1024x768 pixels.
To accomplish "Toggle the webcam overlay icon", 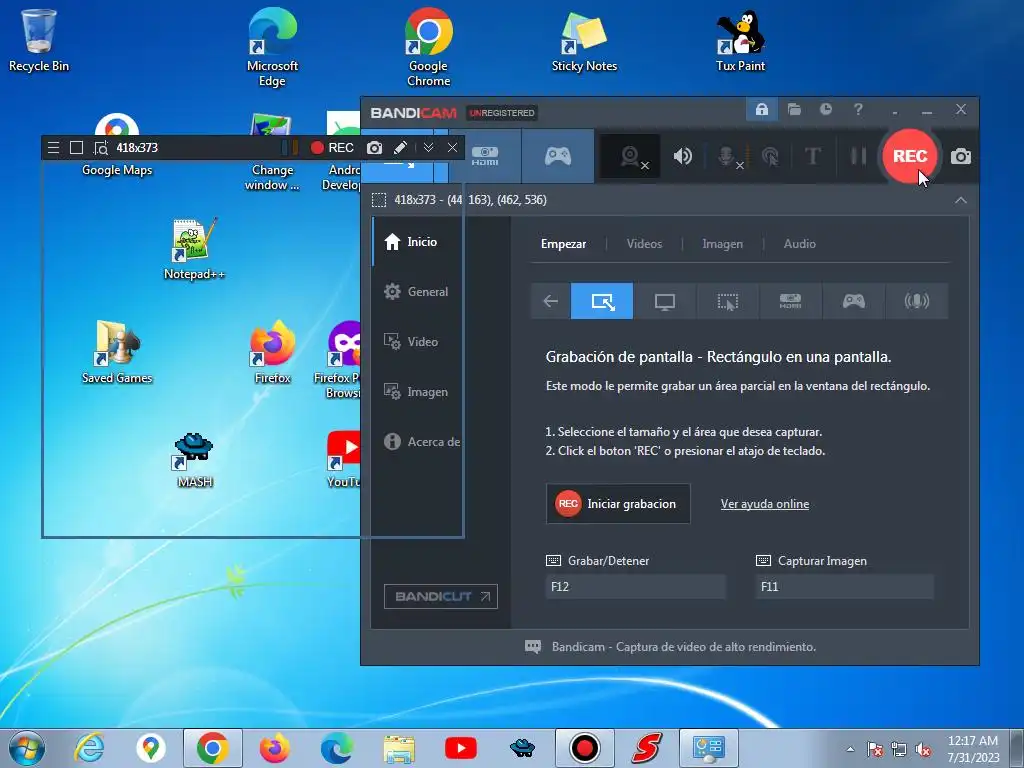I will click(630, 156).
